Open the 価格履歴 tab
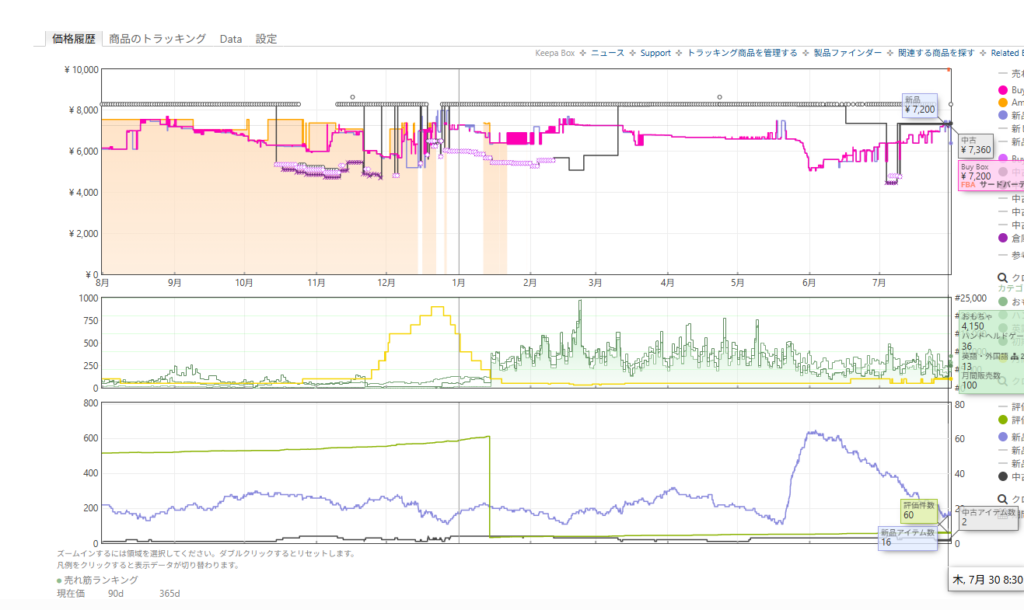The image size is (1024, 610). (x=74, y=39)
